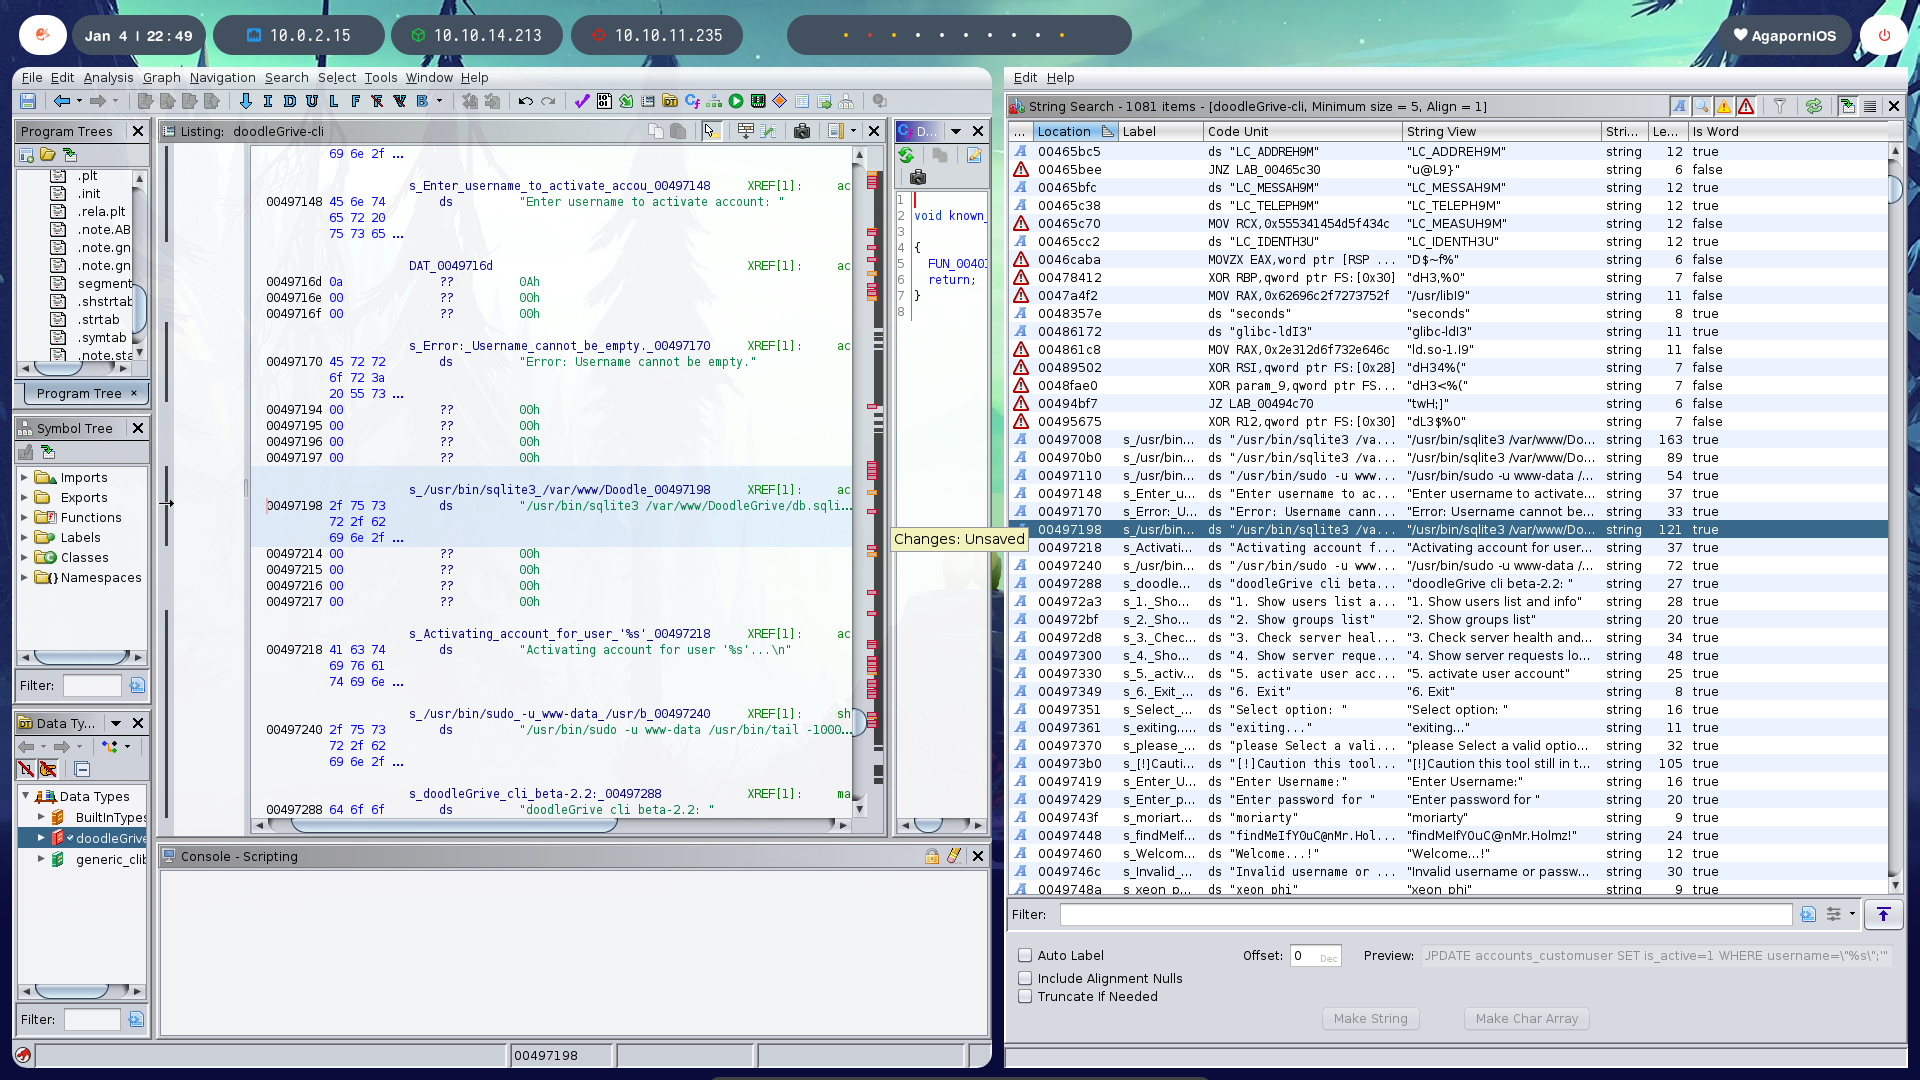
Task: Check Include Alignment Nulls option
Action: [x=1025, y=978]
